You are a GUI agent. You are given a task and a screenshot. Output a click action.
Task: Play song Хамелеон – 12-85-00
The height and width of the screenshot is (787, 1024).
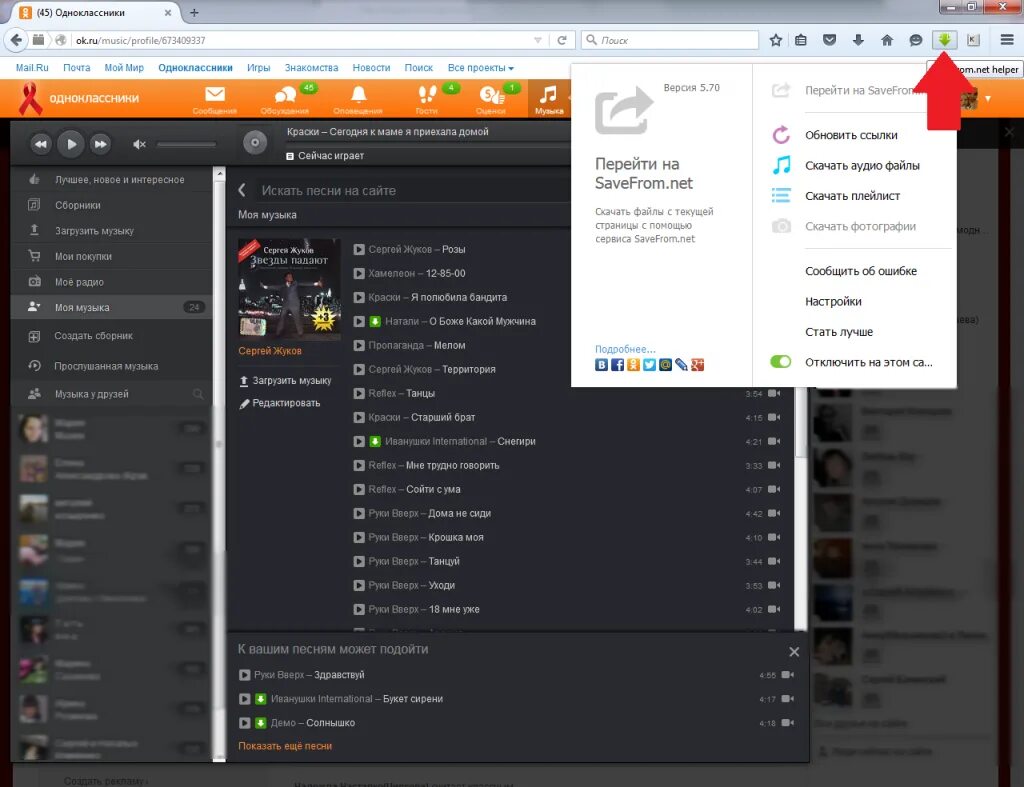[x=359, y=274]
